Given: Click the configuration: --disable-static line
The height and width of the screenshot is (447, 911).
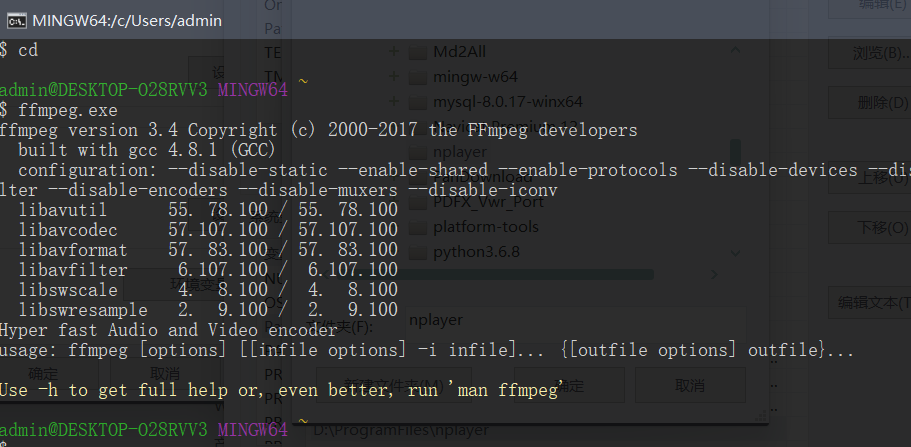Looking at the screenshot, I should [x=464, y=170].
